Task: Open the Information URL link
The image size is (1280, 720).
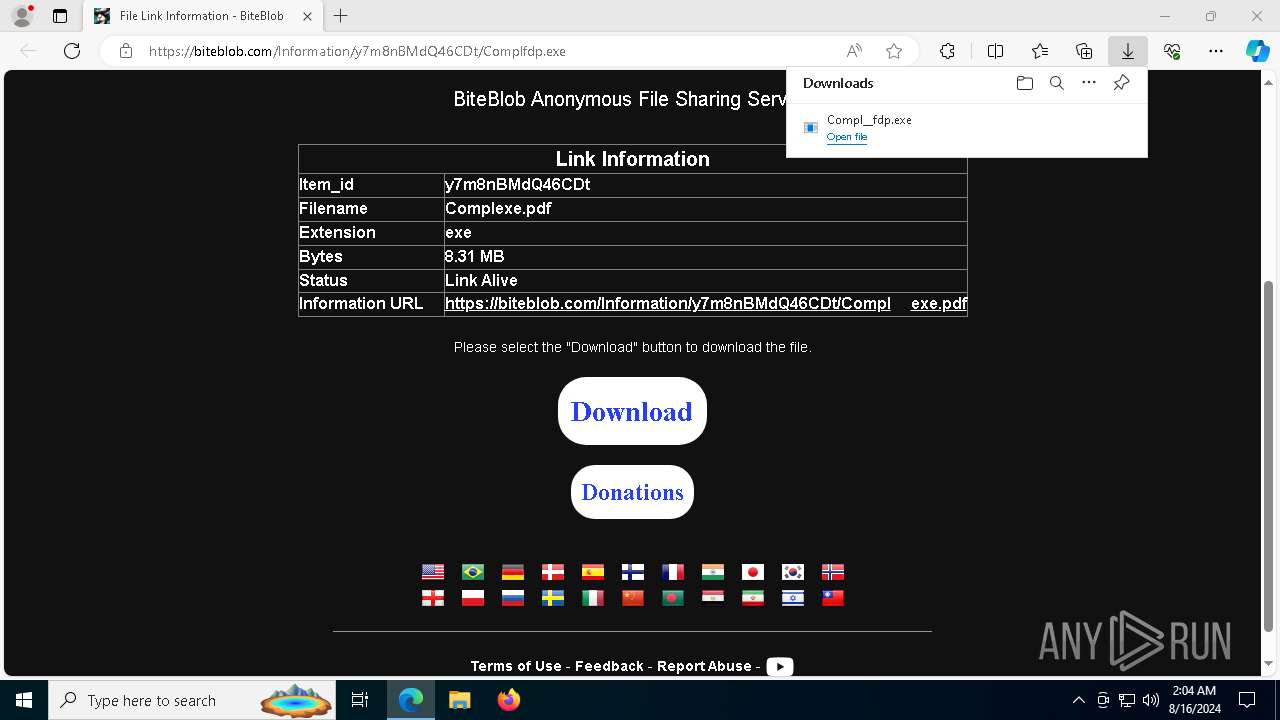Action: pyautogui.click(x=706, y=304)
